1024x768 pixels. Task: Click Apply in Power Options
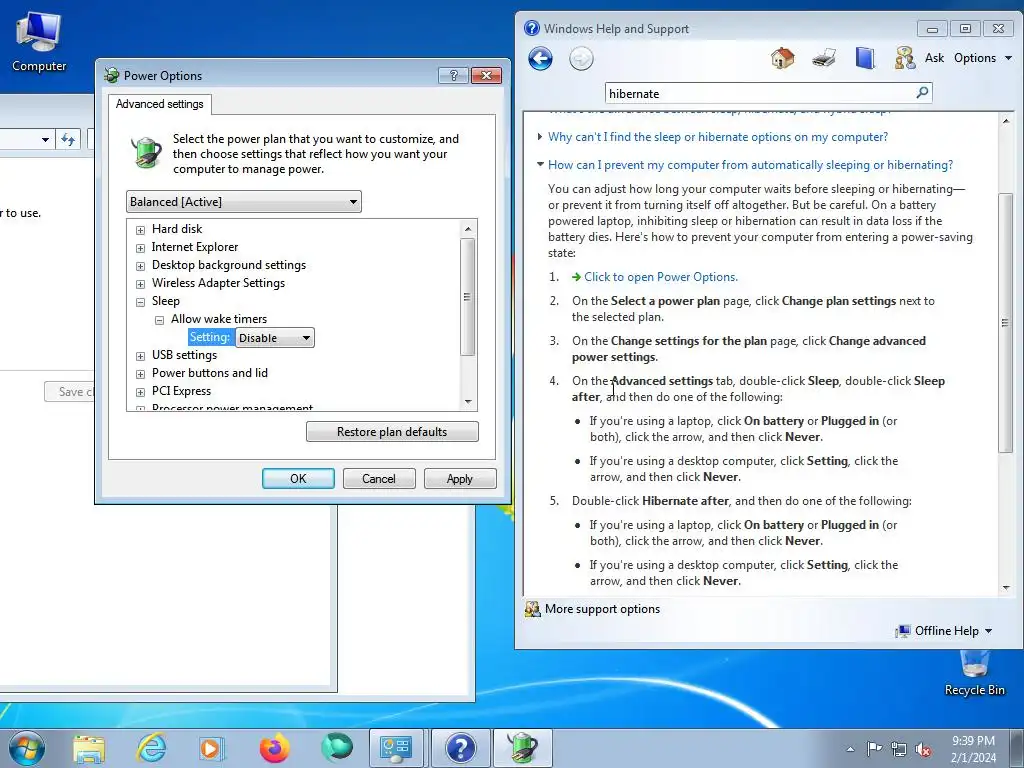[x=460, y=479]
